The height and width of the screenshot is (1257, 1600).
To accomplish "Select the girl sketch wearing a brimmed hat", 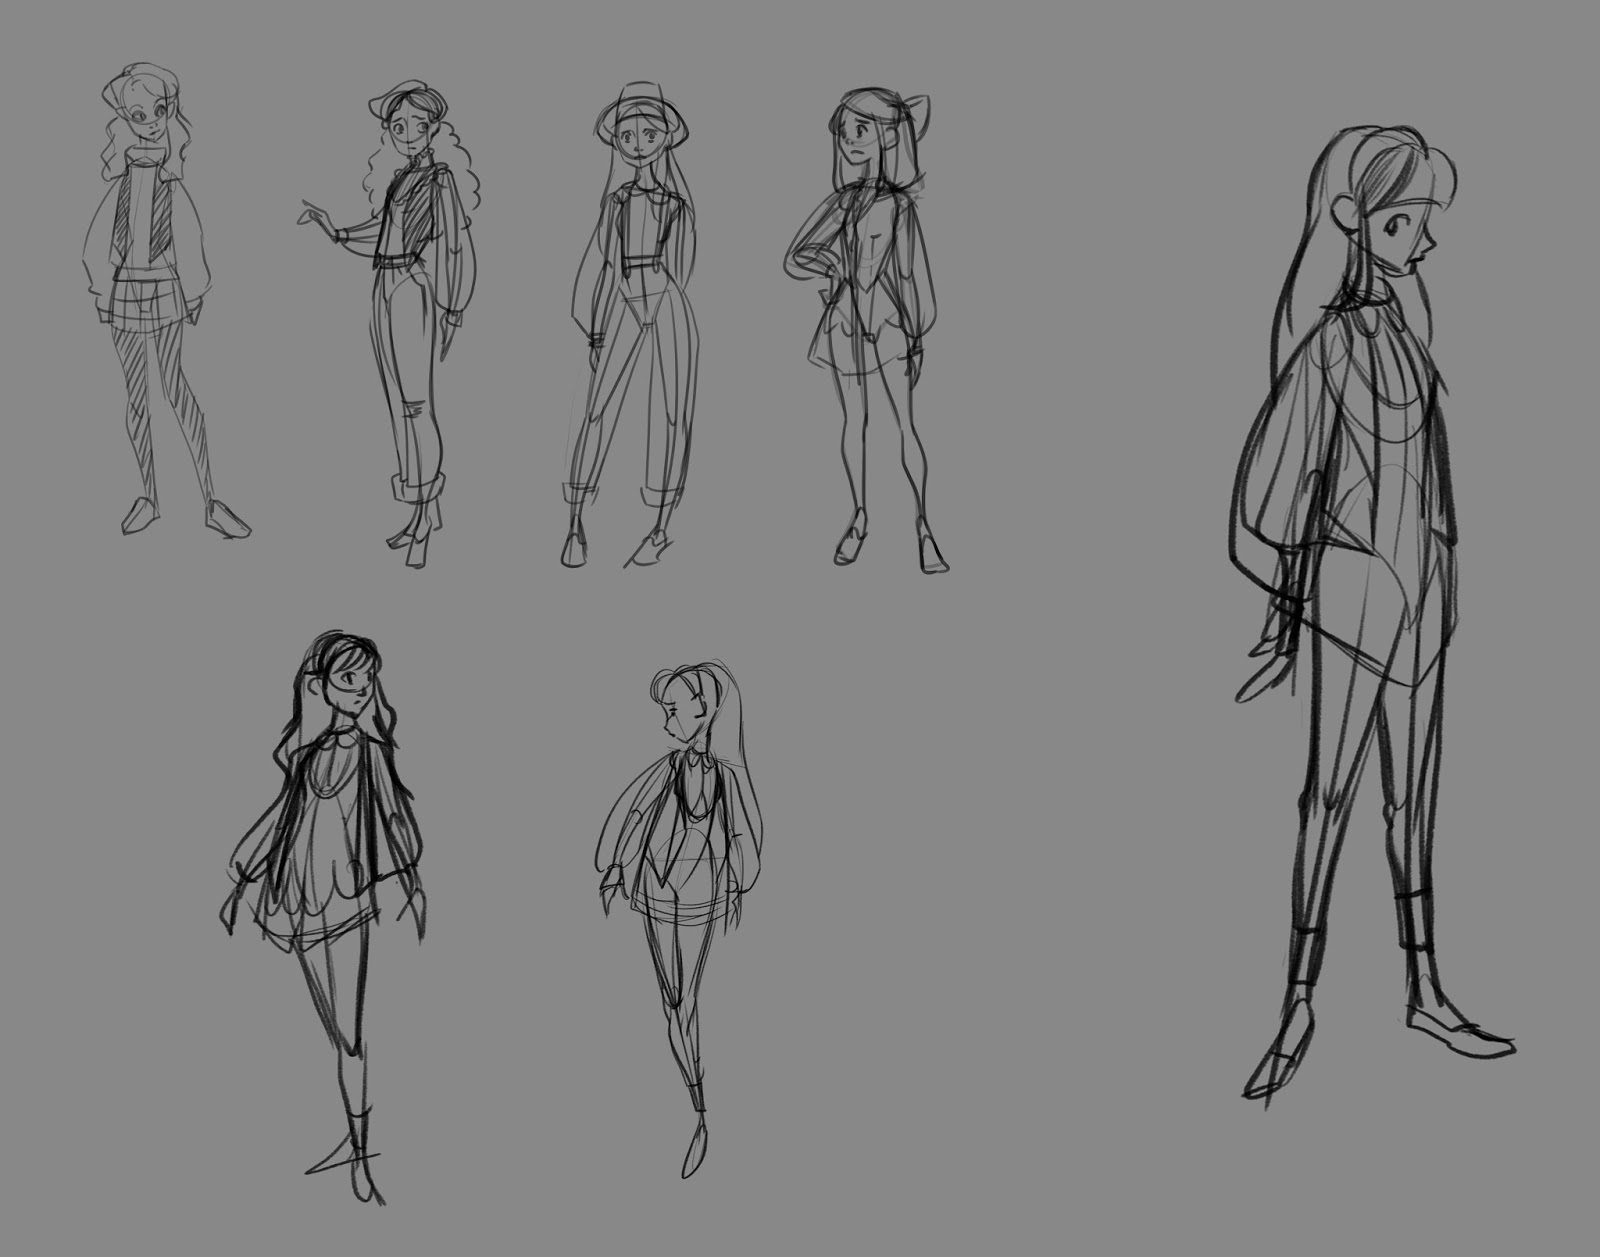I will click(628, 325).
